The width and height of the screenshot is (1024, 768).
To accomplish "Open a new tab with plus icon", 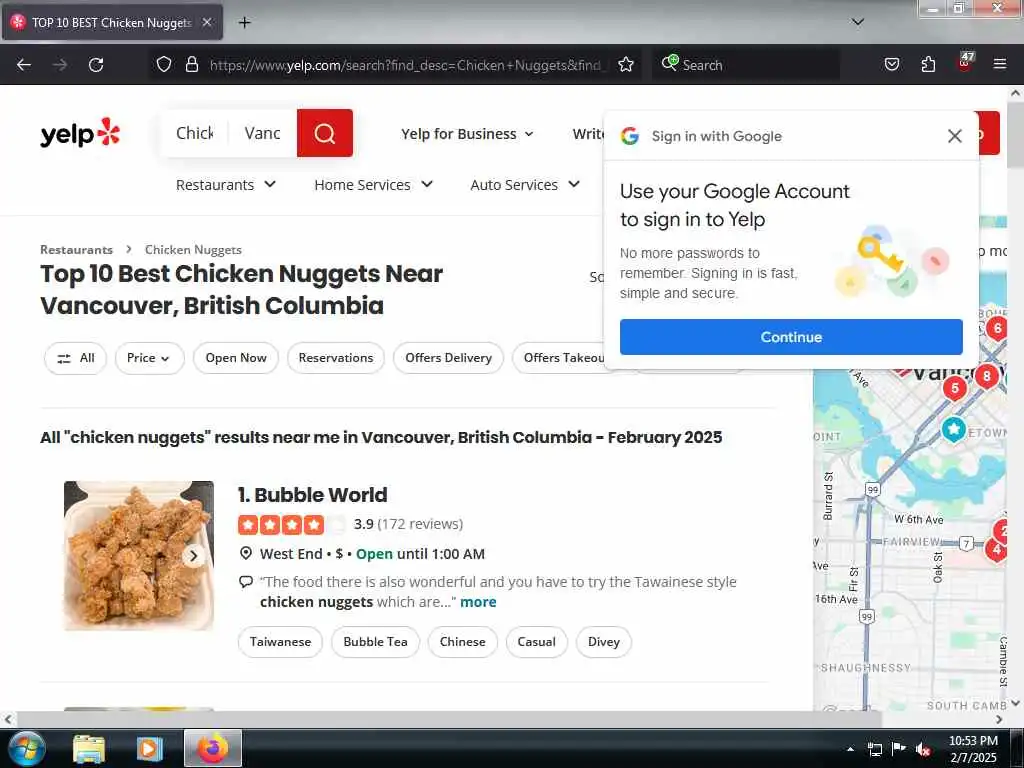I will [x=244, y=22].
